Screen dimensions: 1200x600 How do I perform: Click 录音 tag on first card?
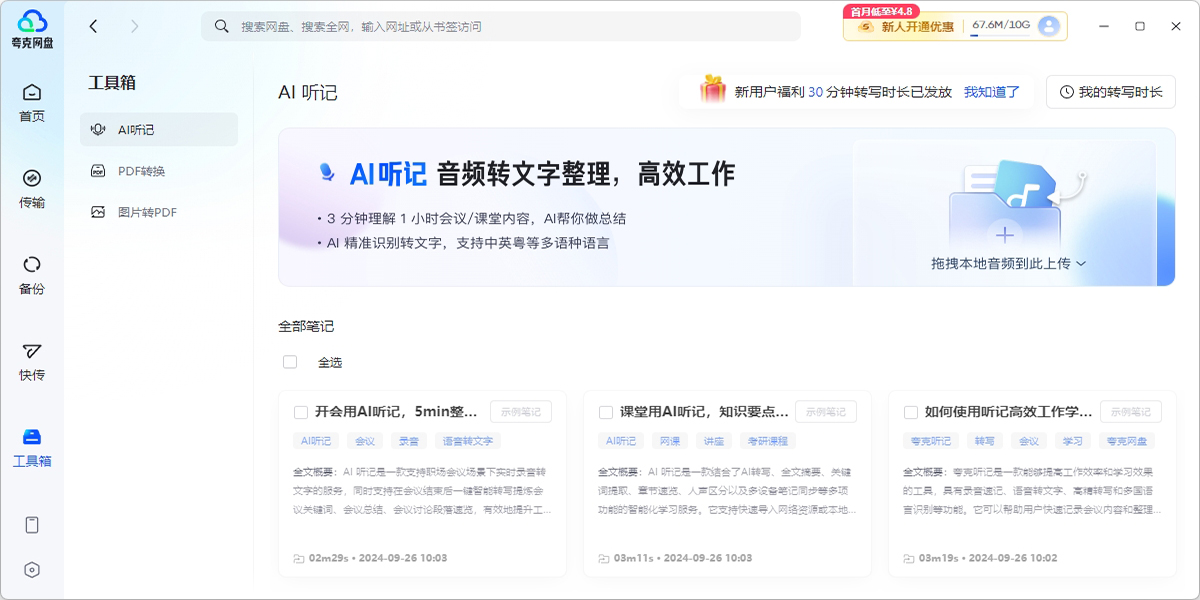coord(409,441)
